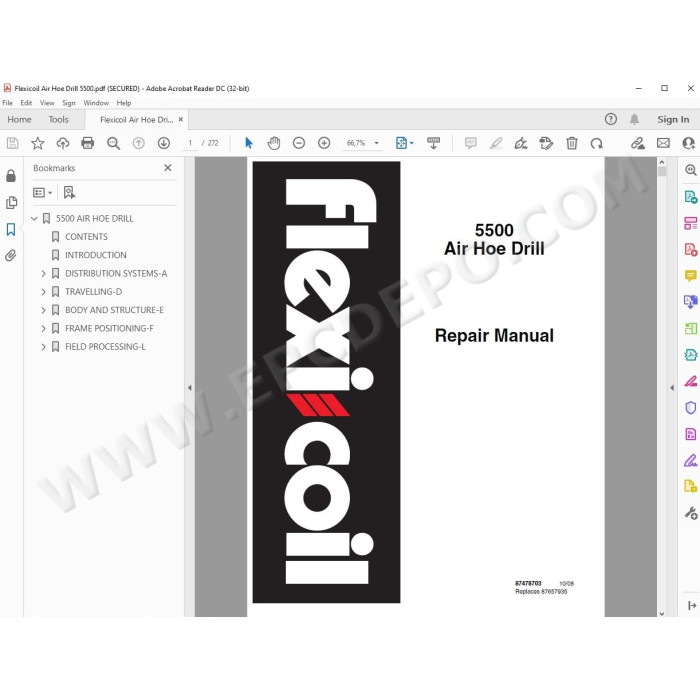
Task: Expand the BODY AND STRUCTURE-E bookmark
Action: click(43, 310)
